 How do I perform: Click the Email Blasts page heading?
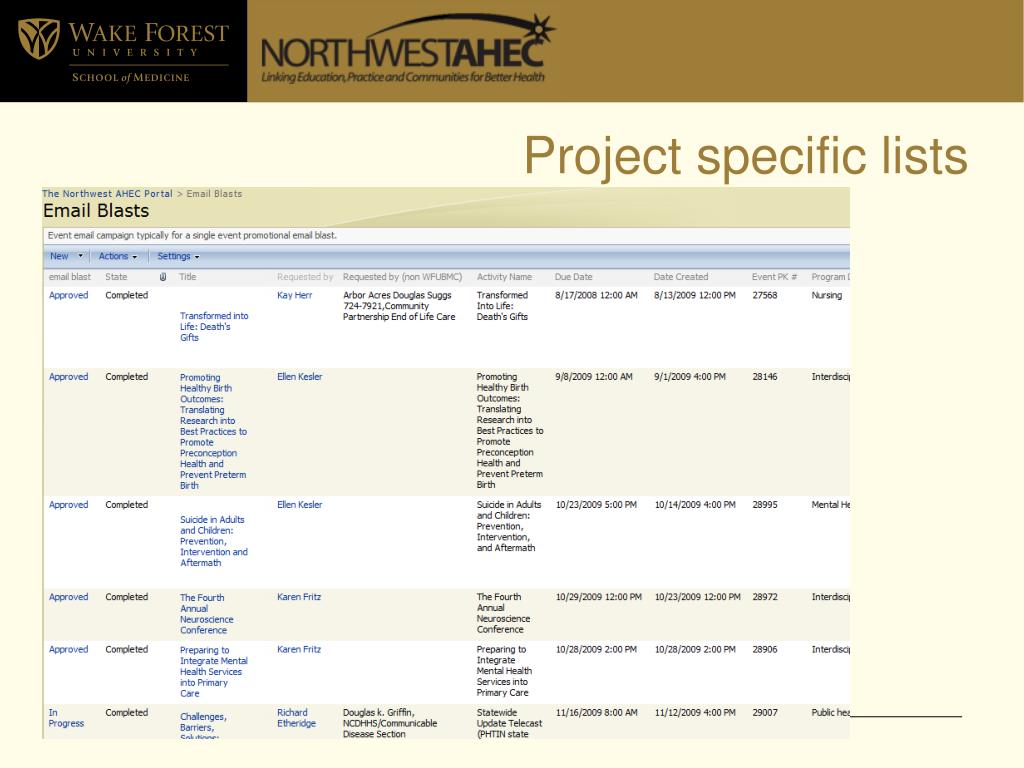(x=96, y=211)
